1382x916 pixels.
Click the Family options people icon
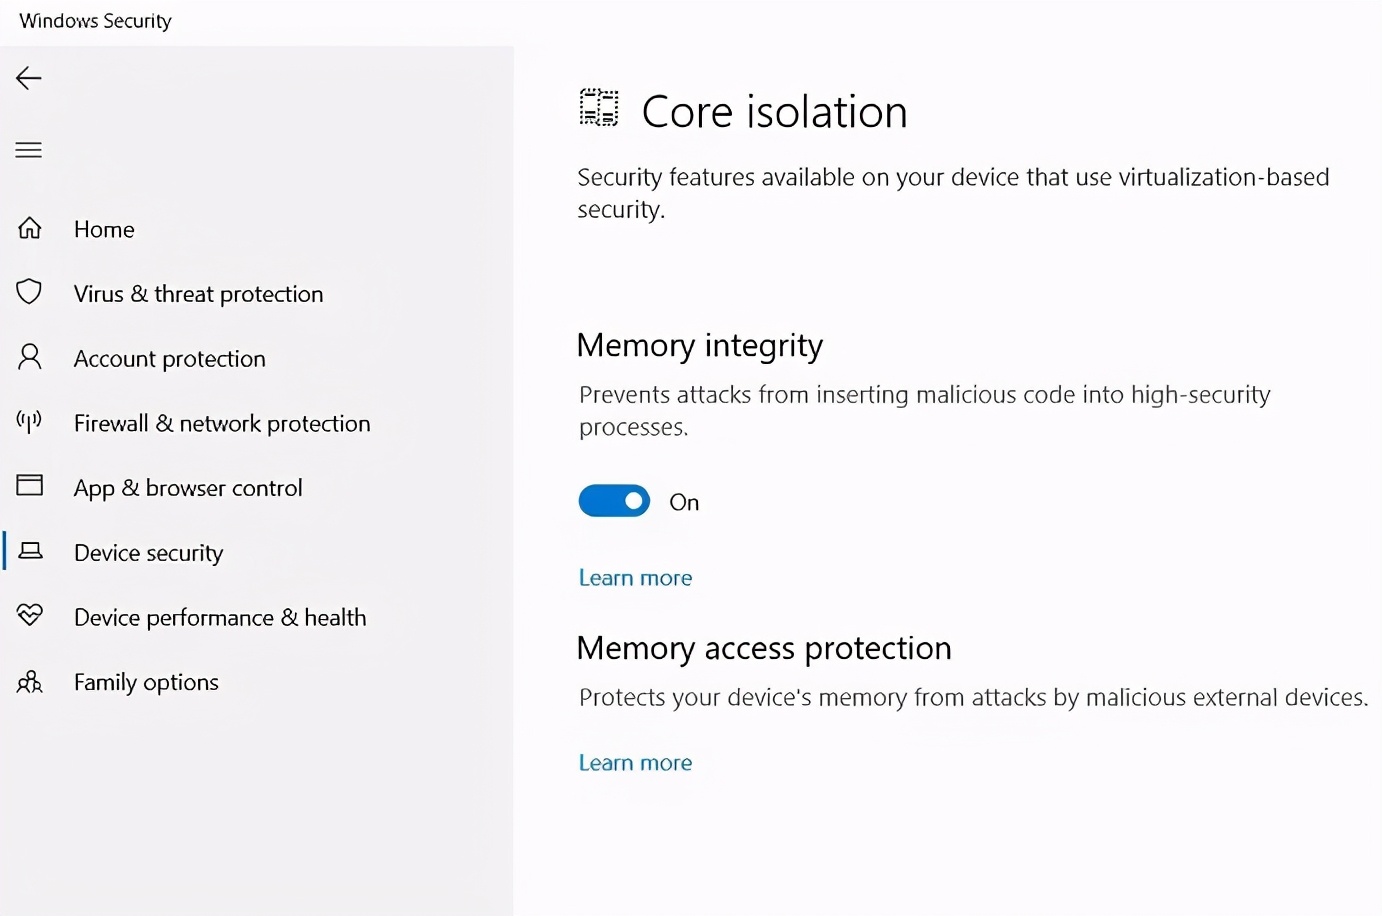pos(29,681)
